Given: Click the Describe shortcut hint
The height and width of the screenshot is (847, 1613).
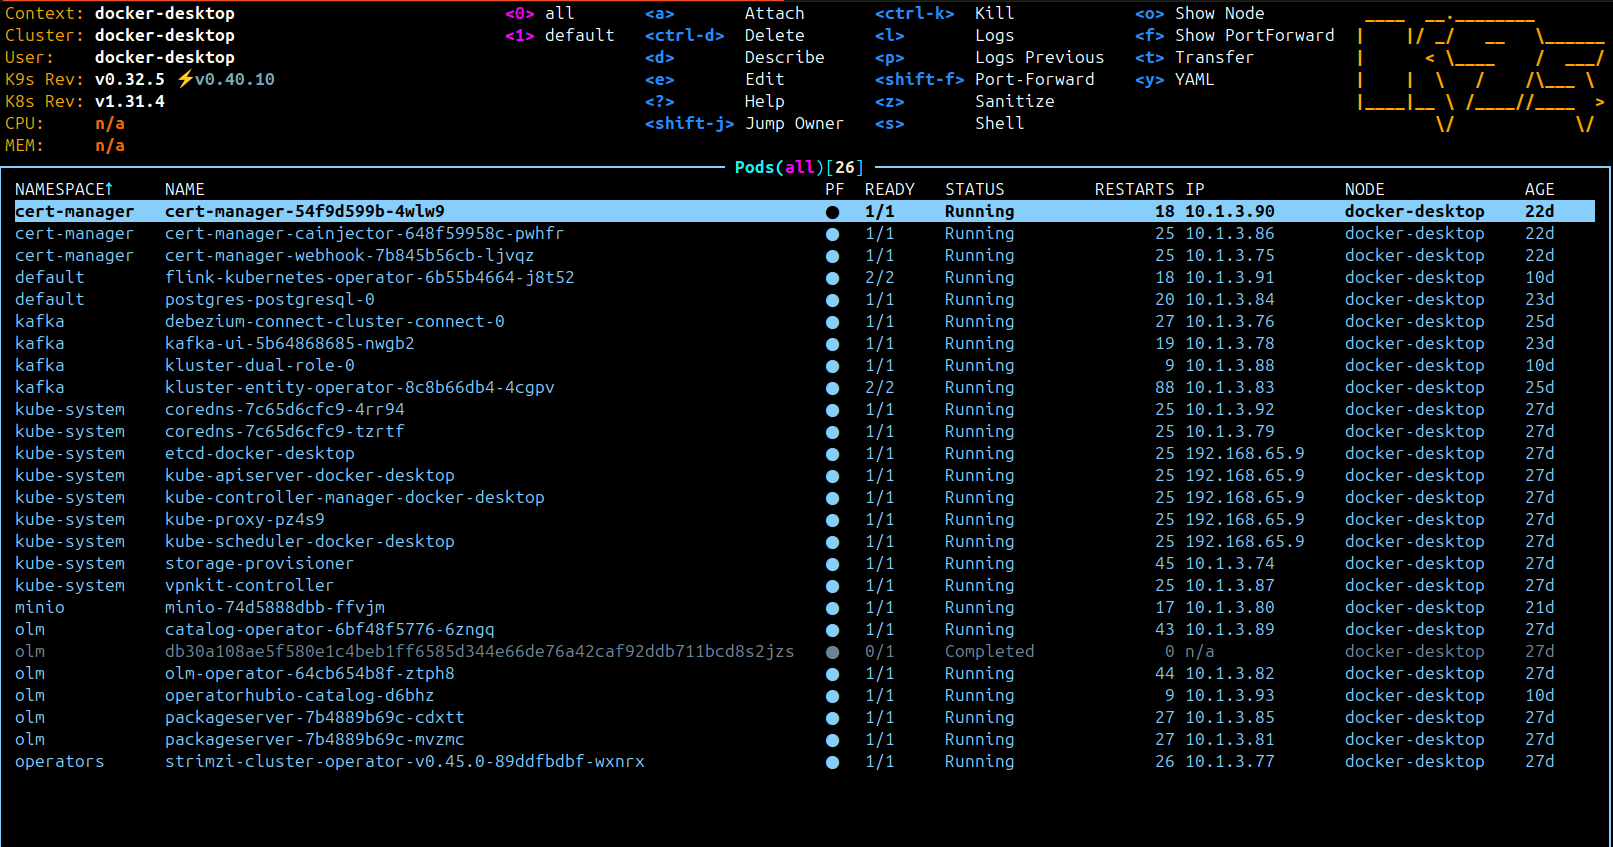Looking at the screenshot, I should [784, 57].
